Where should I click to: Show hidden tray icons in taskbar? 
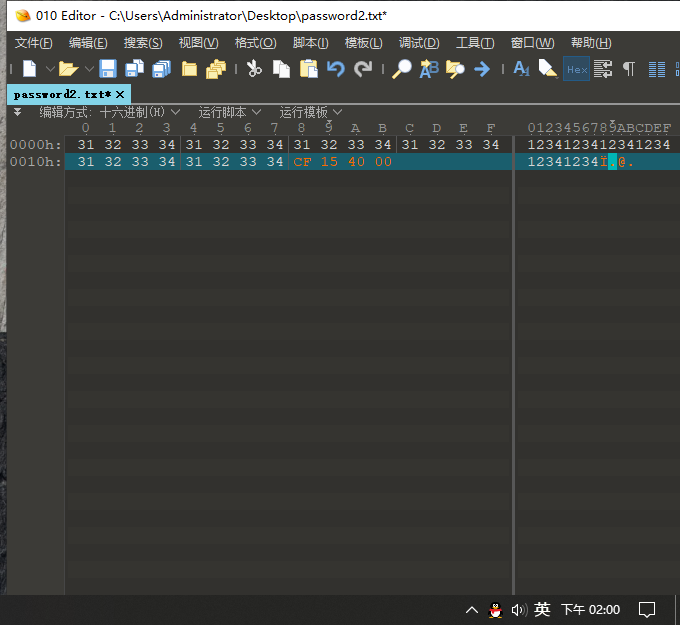point(472,610)
